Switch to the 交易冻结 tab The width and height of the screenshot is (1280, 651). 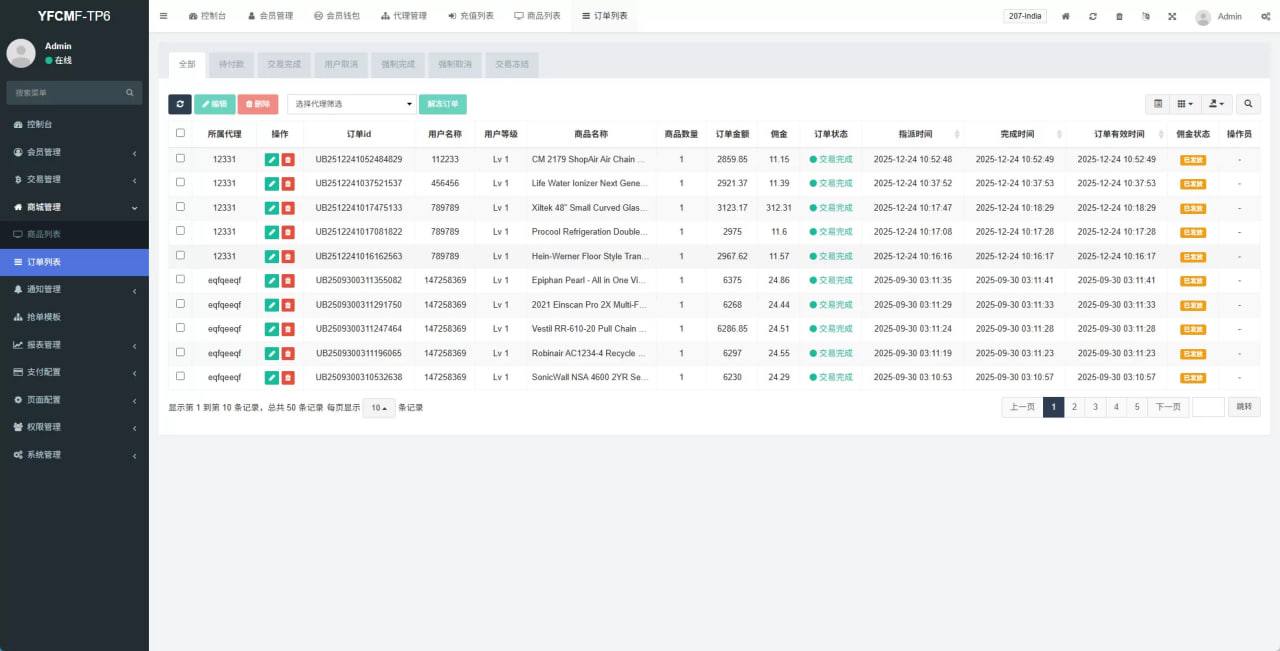[x=512, y=64]
